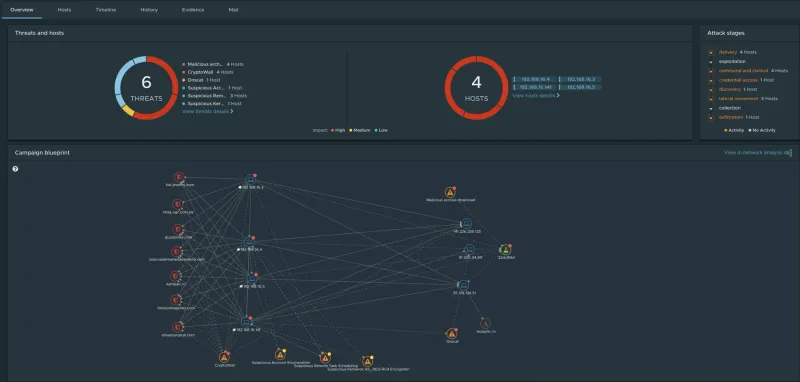The height and width of the screenshot is (382, 800).
Task: Select the external host node ending 238.125
Action: [466, 223]
